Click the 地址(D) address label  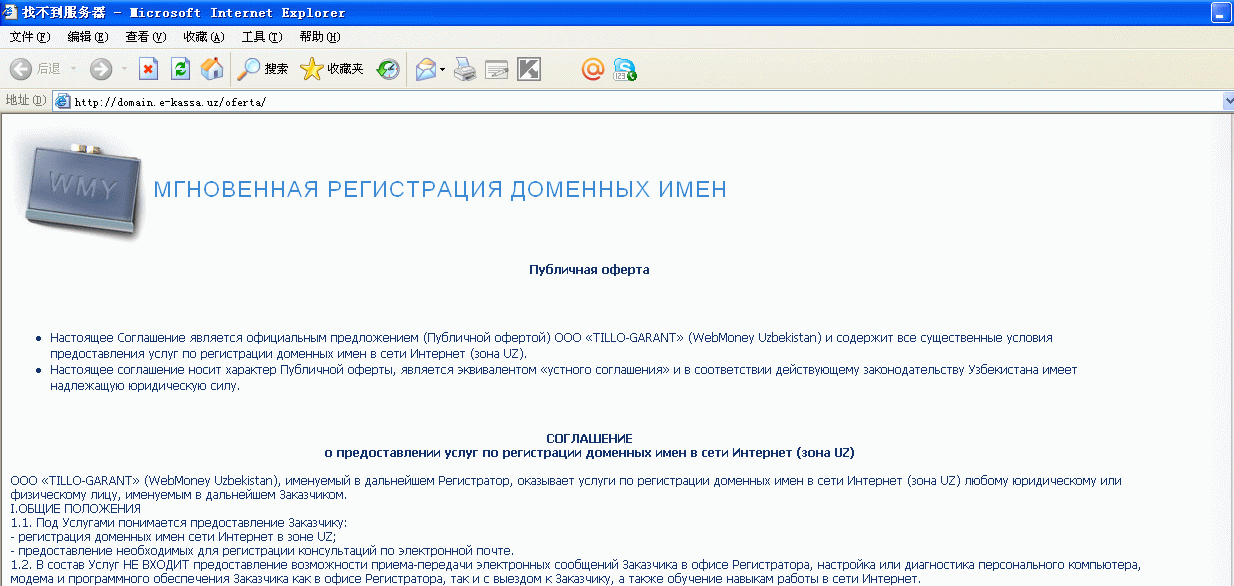tap(26, 101)
